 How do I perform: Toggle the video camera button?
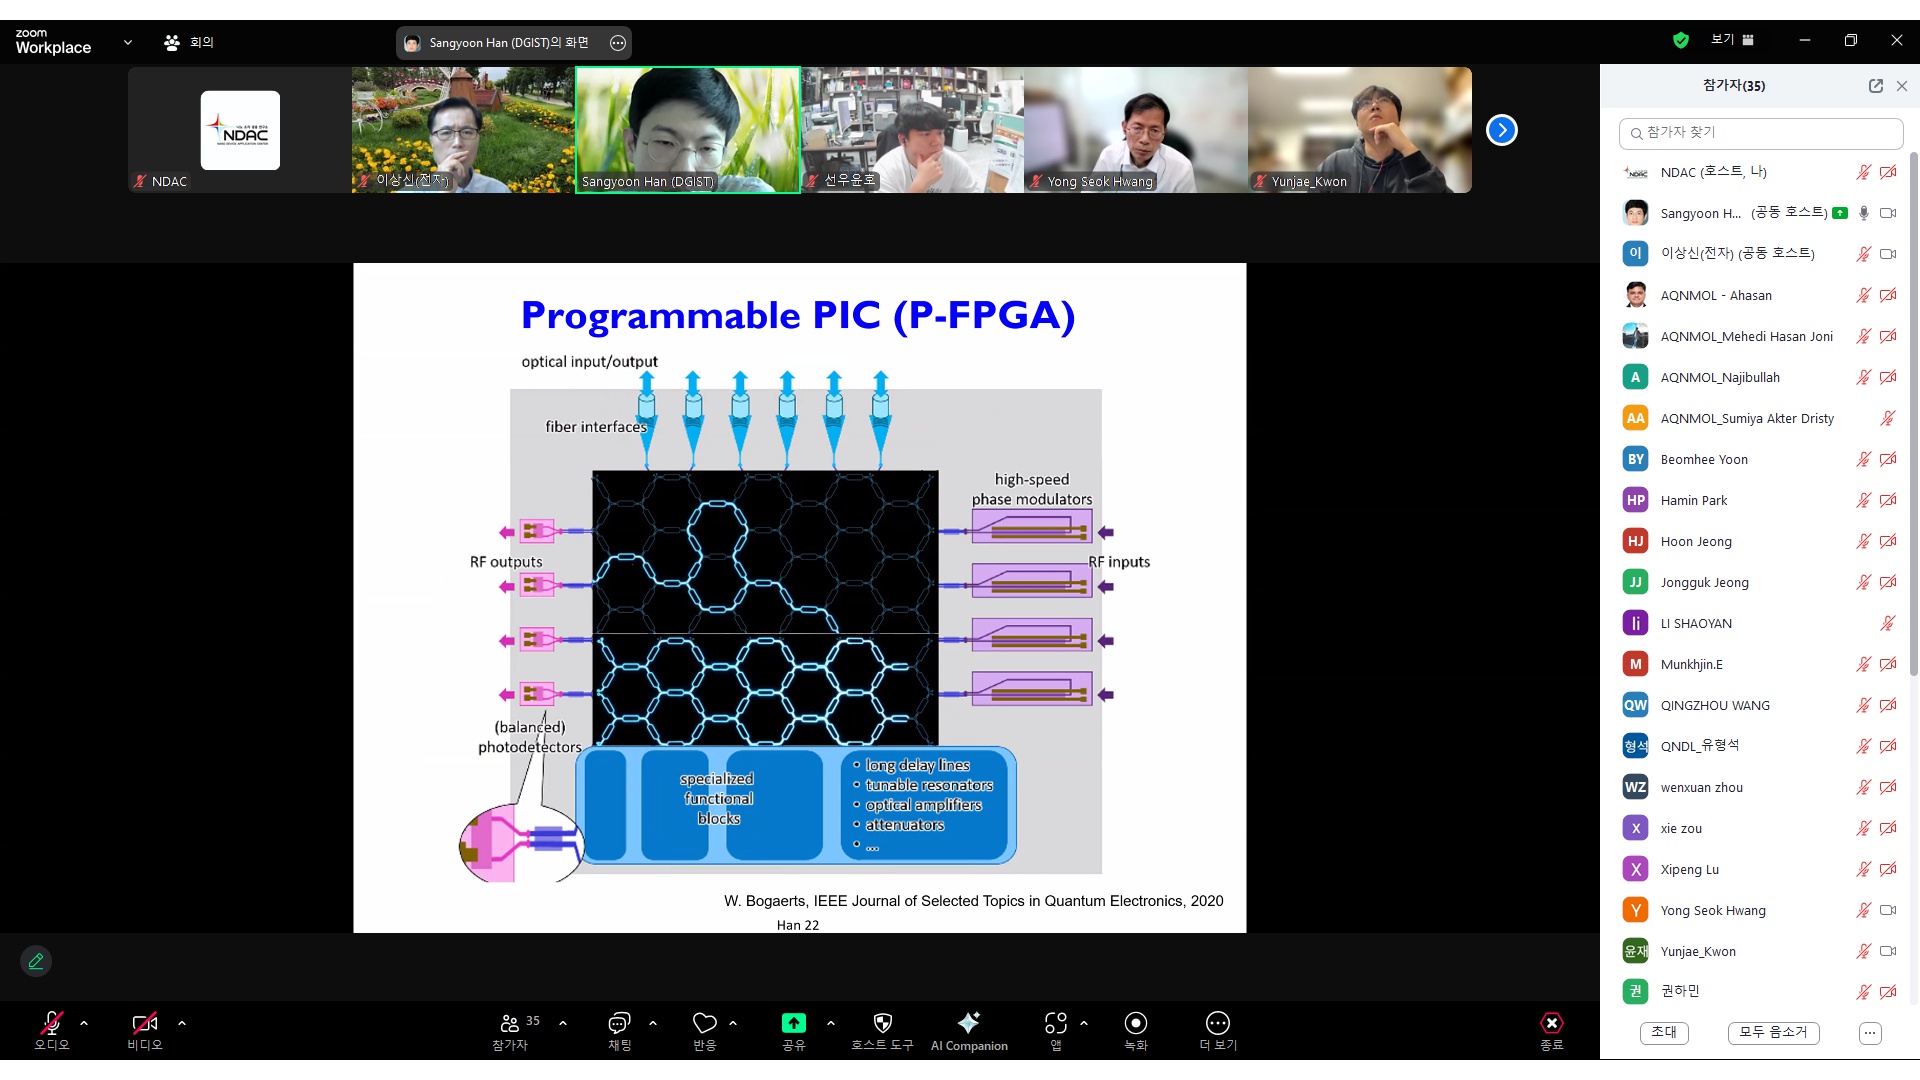point(145,1031)
